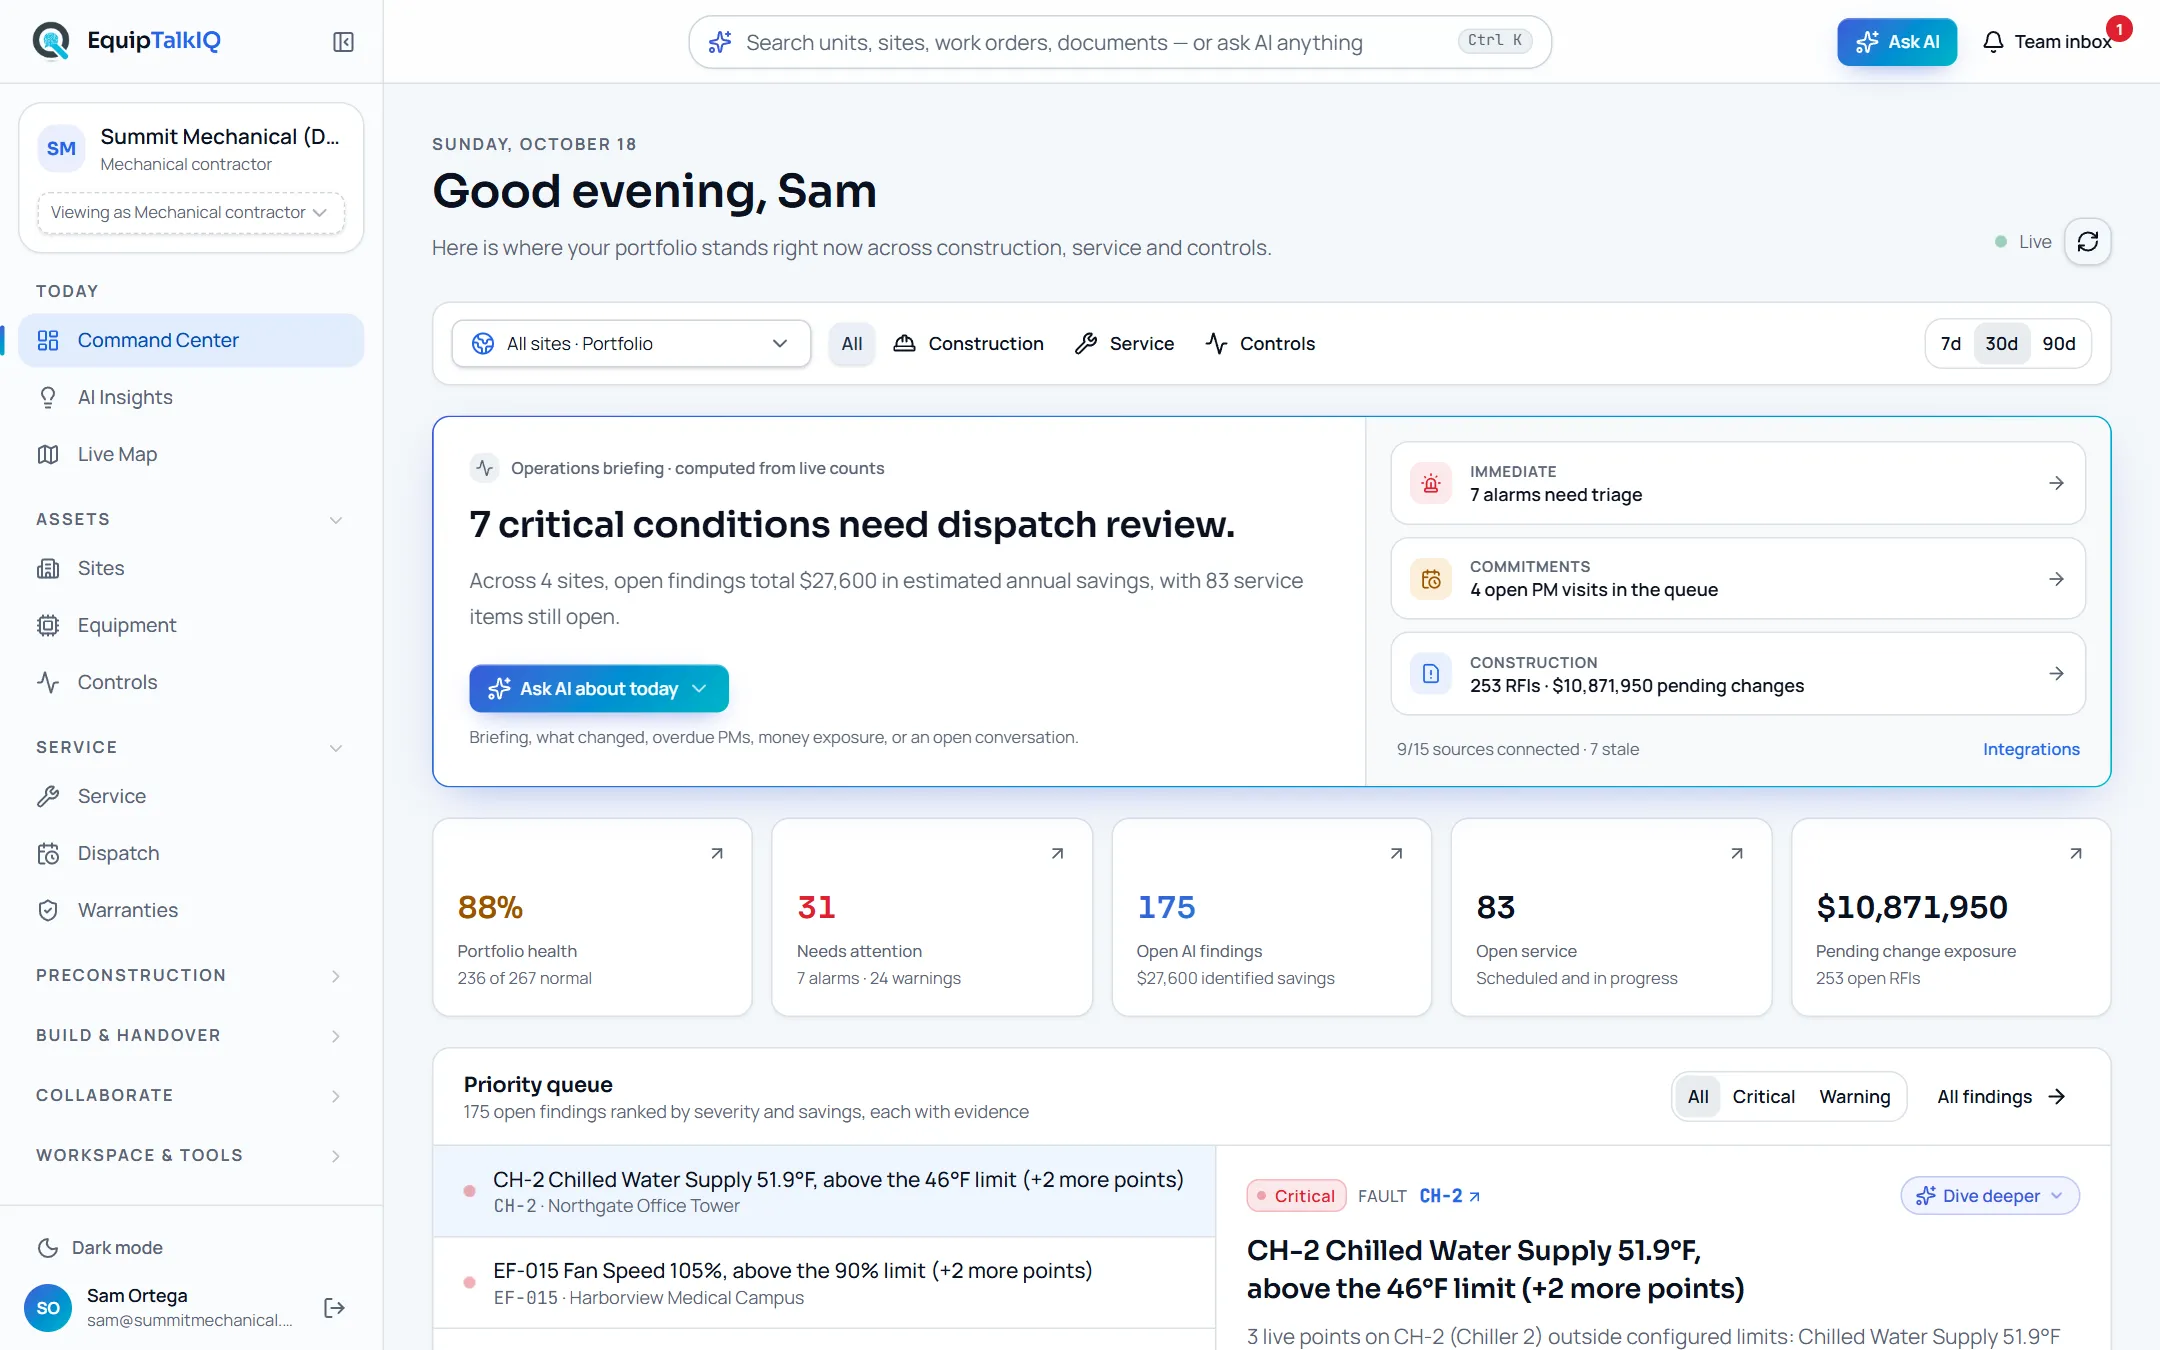
Task: Open Viewing as Mechanical contractor dropdown
Action: pyautogui.click(x=190, y=213)
